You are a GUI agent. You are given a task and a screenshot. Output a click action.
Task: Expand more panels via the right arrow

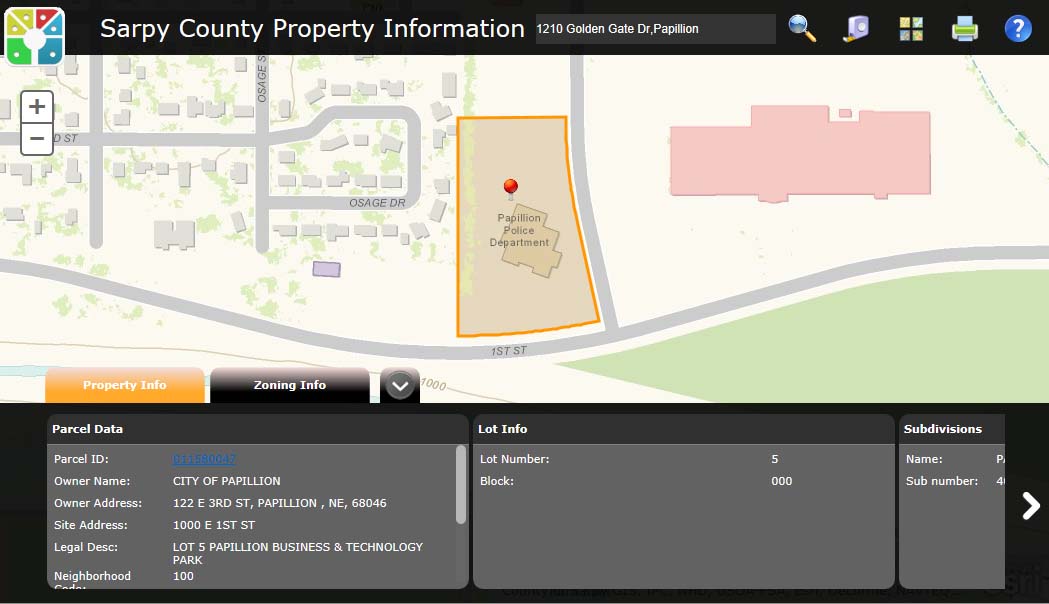click(1030, 506)
